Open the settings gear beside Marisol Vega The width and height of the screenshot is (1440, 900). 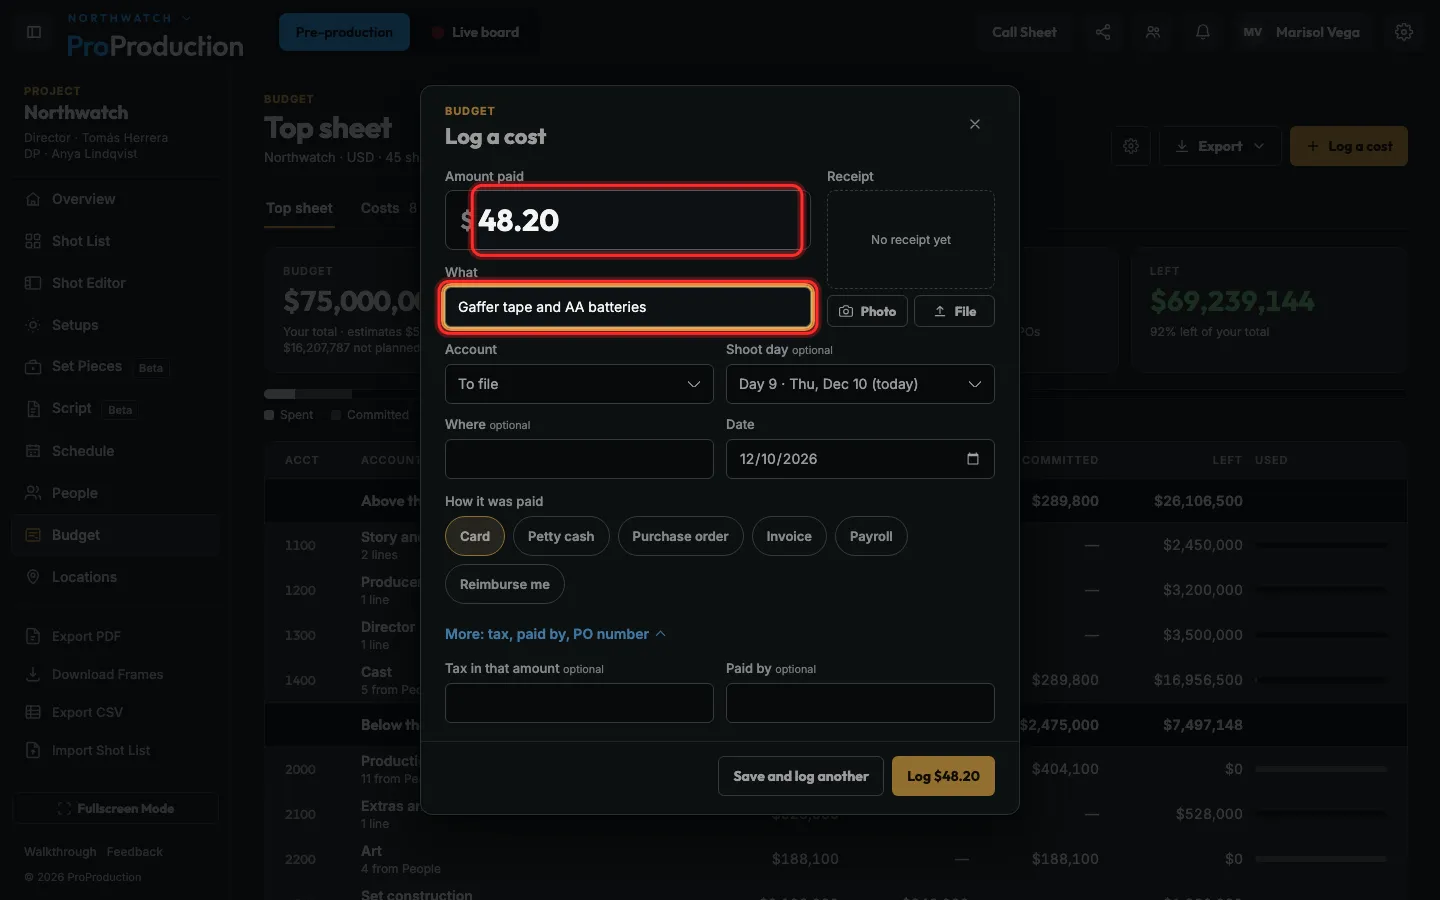[1404, 32]
